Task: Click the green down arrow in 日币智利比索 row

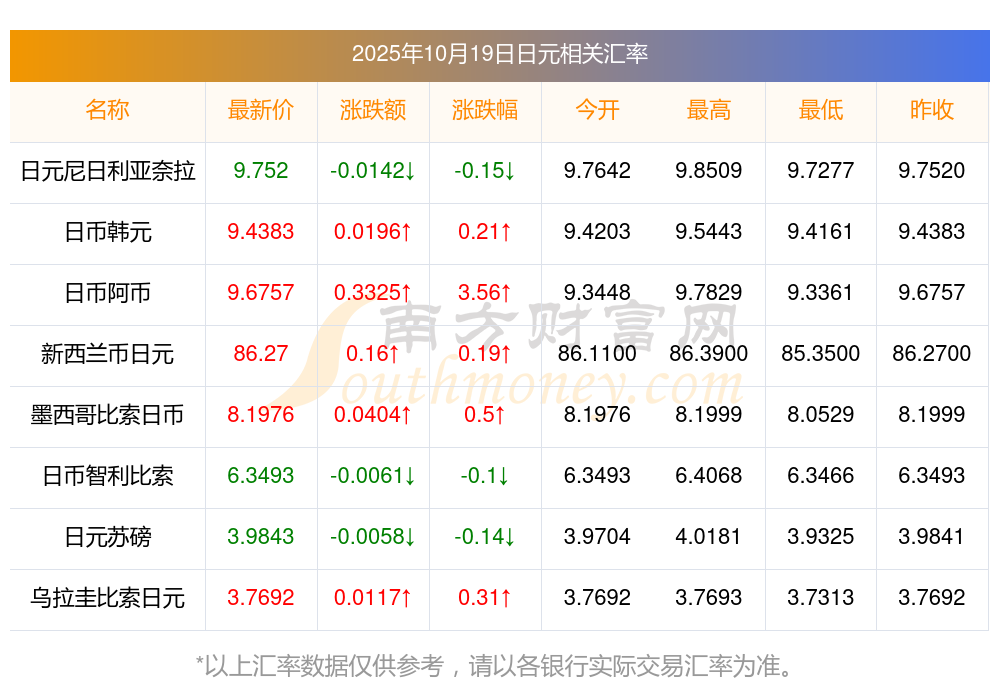Action: click(x=408, y=477)
